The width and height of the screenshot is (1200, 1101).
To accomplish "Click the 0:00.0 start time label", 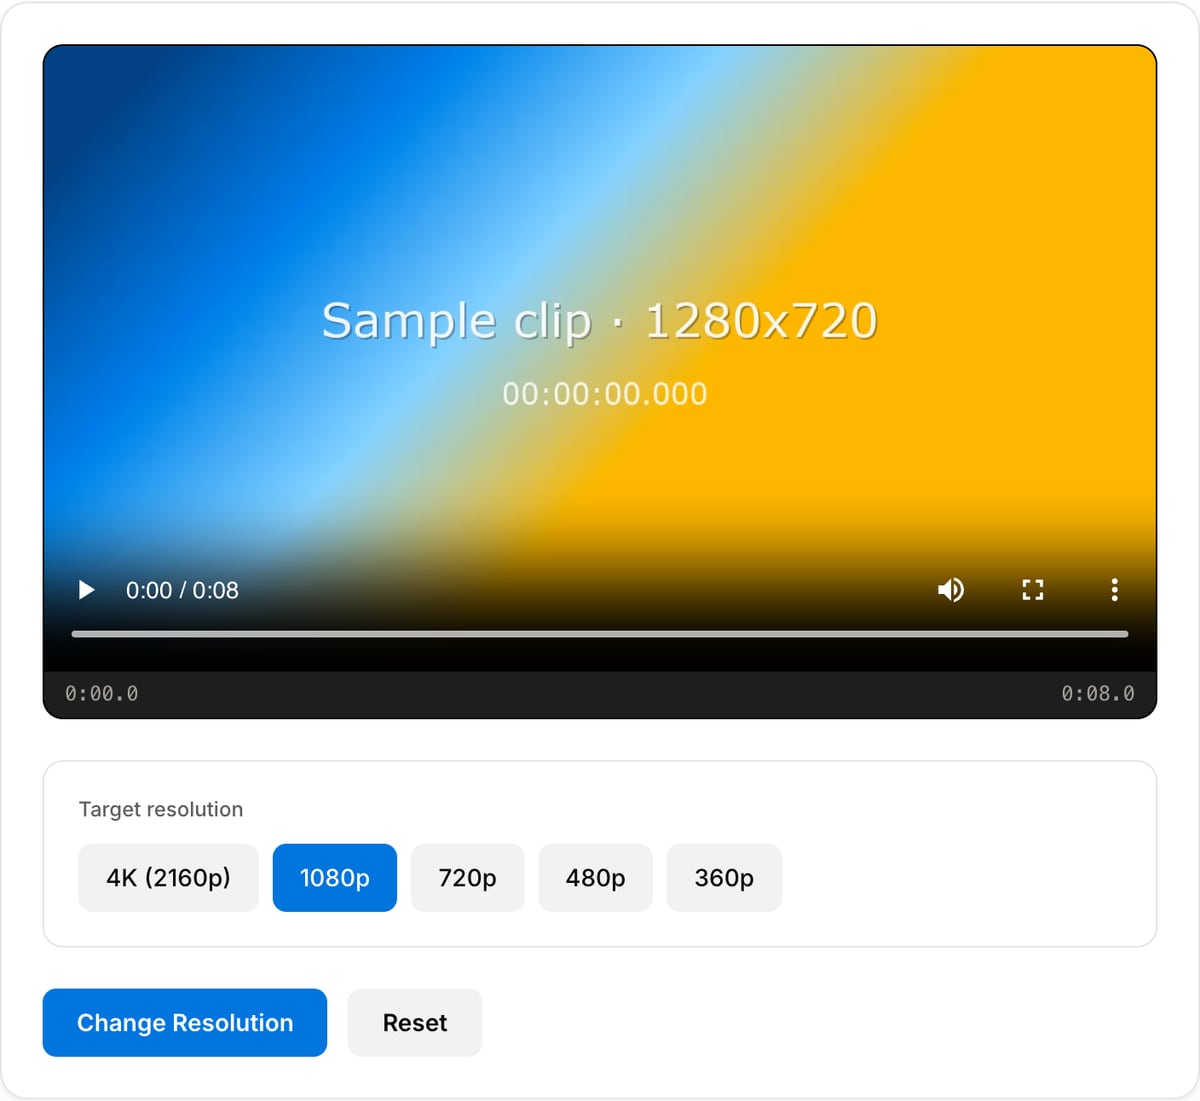I will [x=102, y=694].
